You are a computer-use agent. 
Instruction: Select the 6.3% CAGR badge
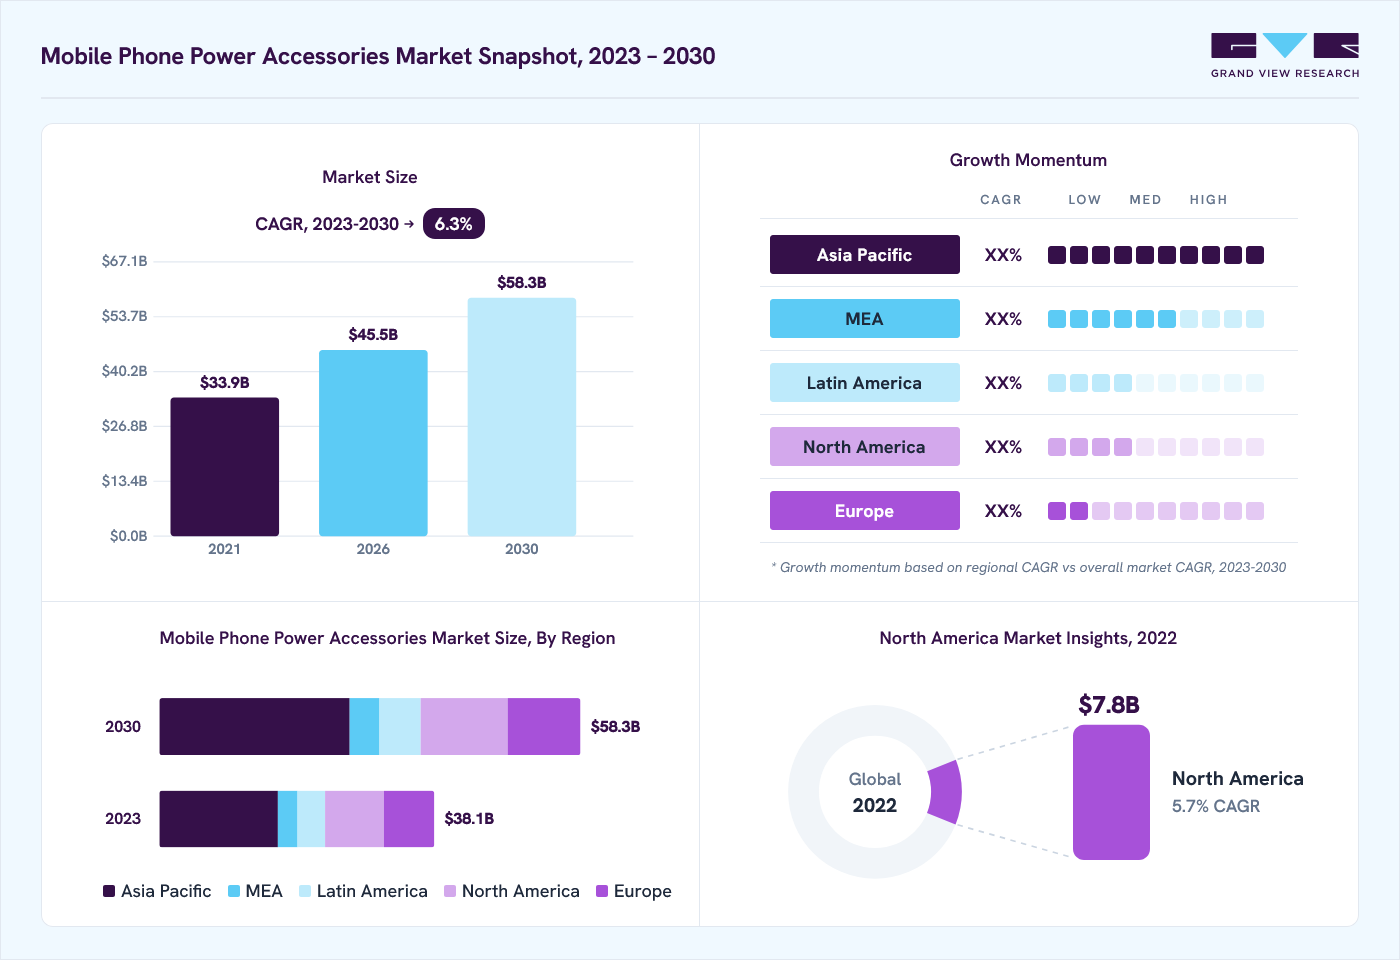[454, 224]
